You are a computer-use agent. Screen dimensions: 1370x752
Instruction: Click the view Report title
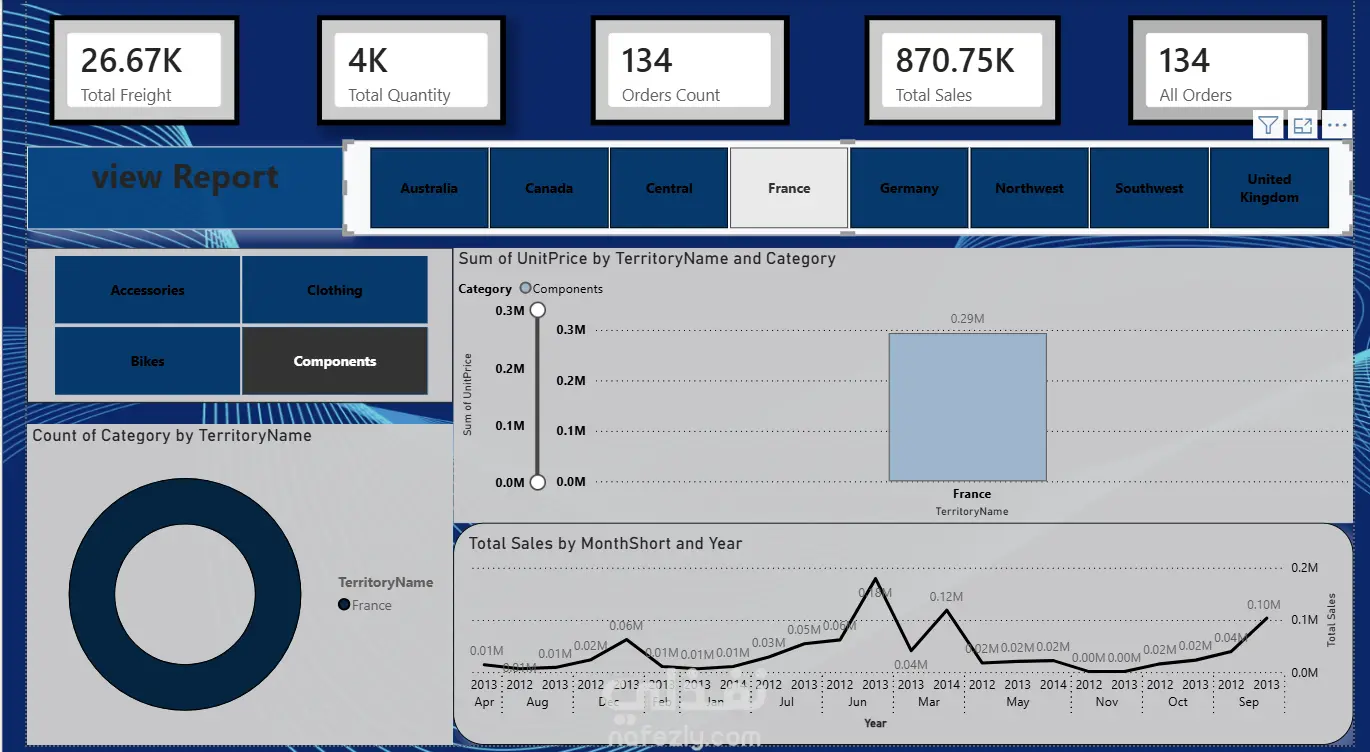tap(185, 177)
